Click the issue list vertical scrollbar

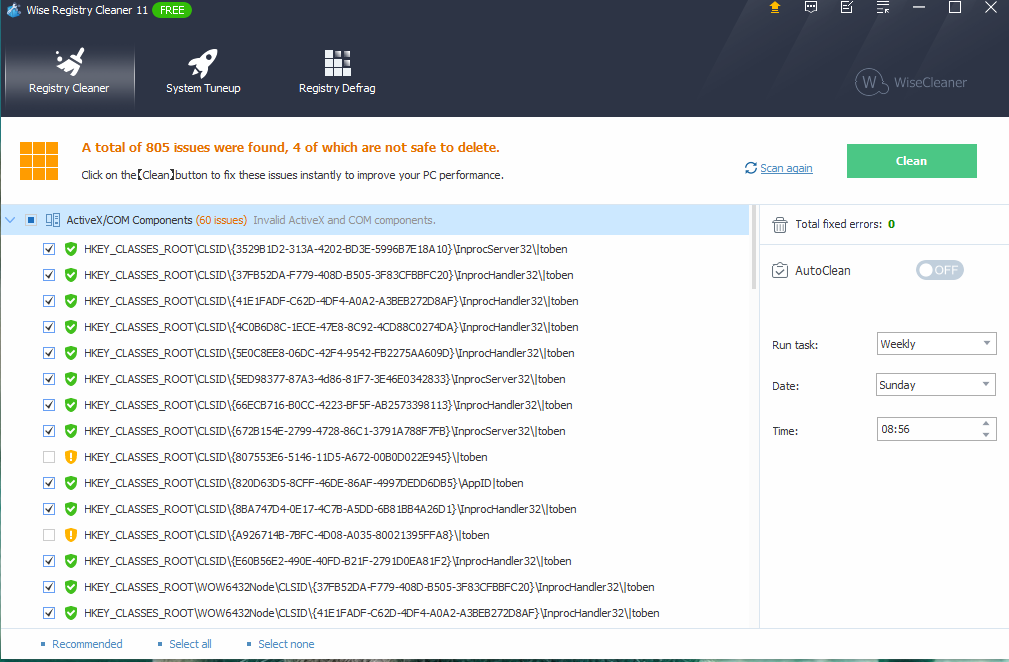(x=754, y=248)
